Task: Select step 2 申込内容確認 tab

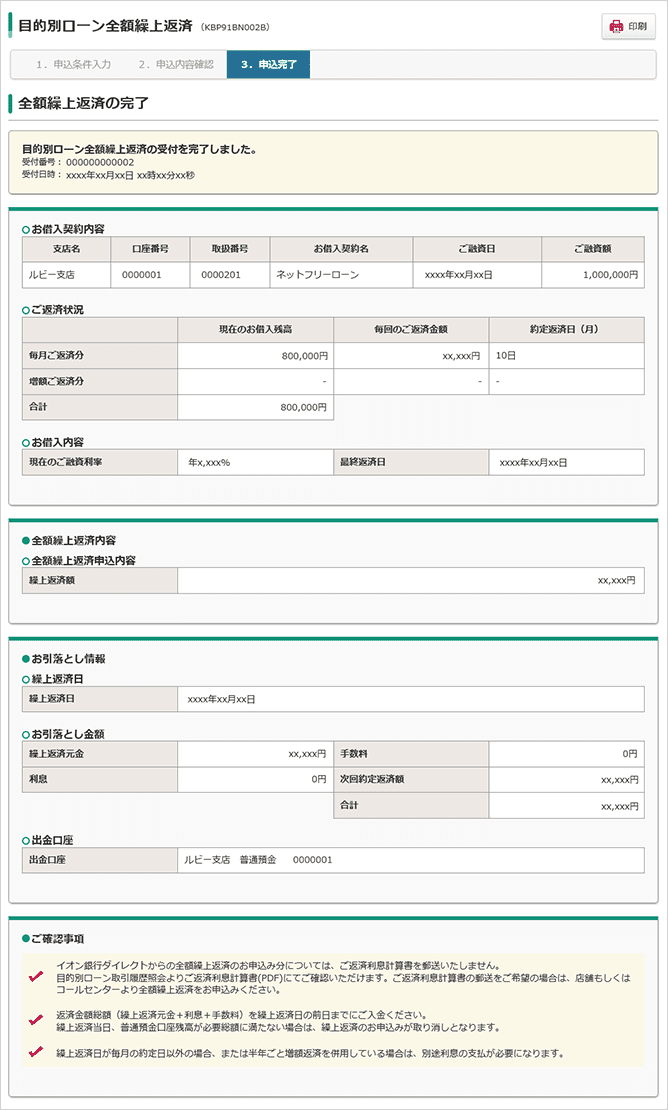Action: click(x=175, y=64)
